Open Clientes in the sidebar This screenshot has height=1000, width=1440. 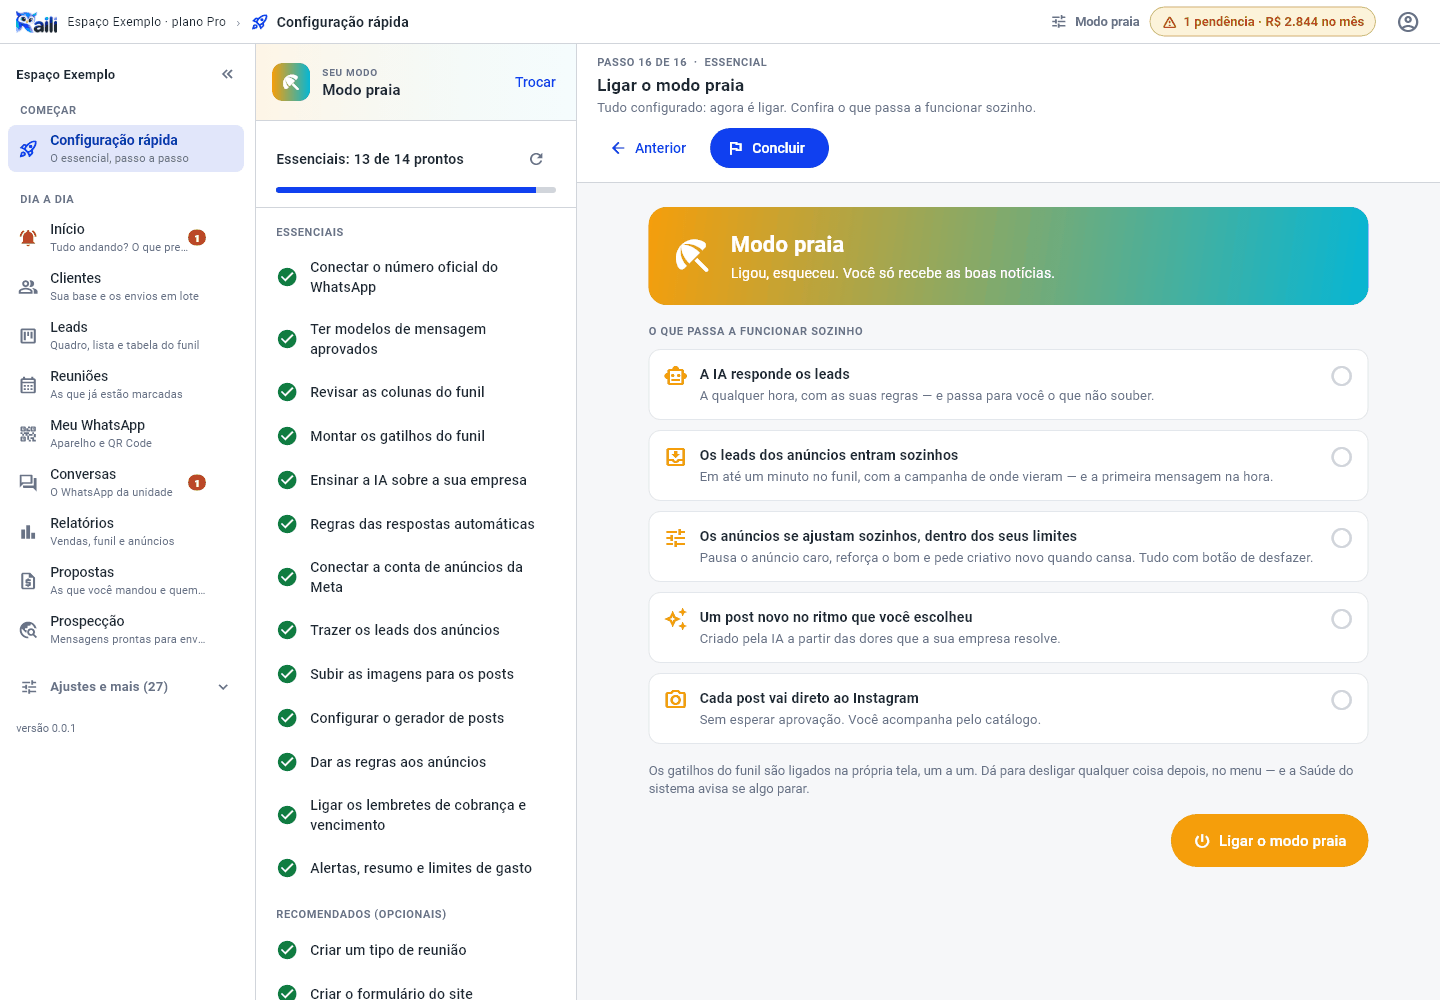126,287
